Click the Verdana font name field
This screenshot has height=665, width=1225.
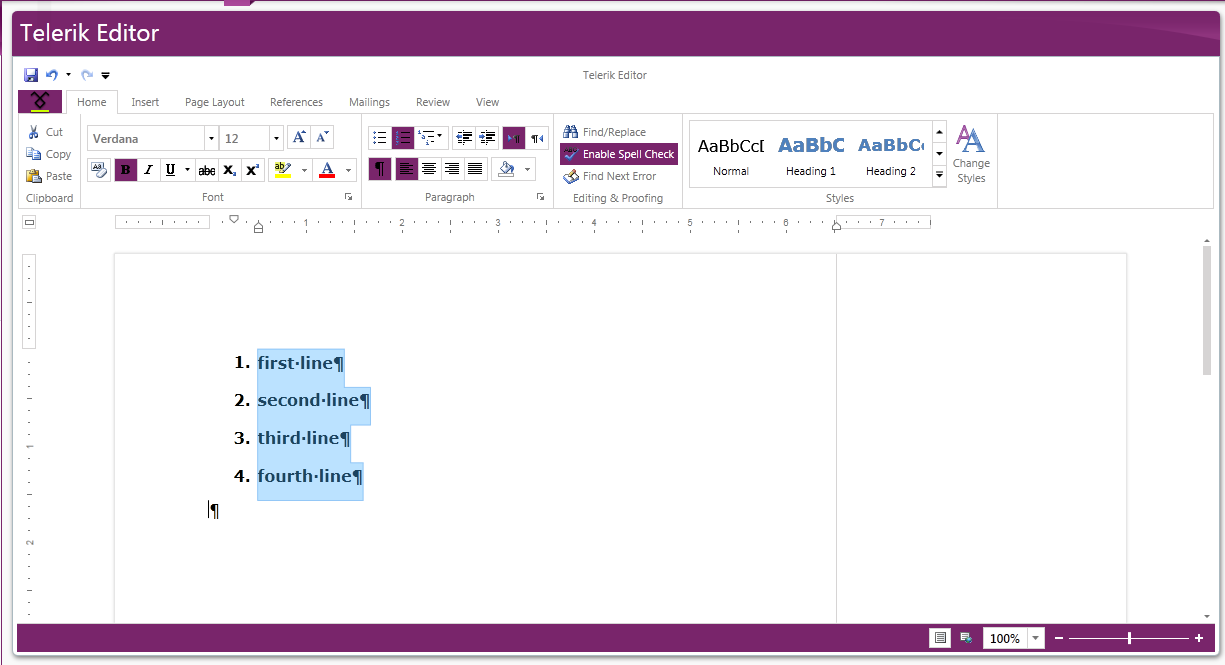pyautogui.click(x=146, y=138)
